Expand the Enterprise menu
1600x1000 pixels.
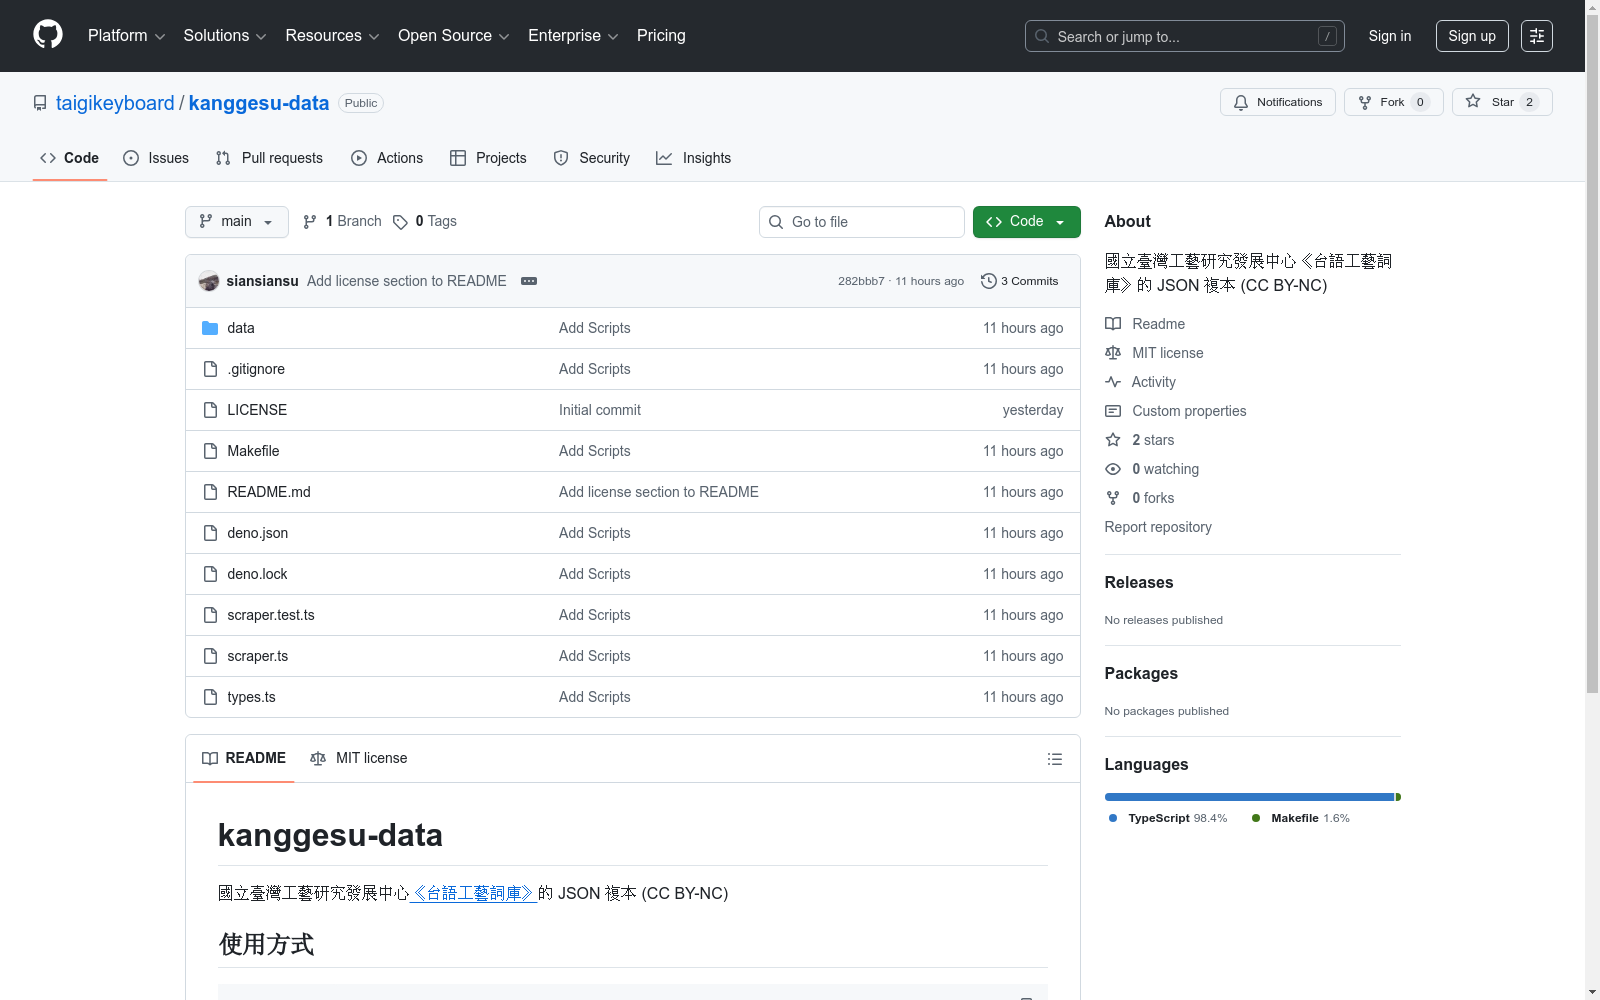[573, 36]
